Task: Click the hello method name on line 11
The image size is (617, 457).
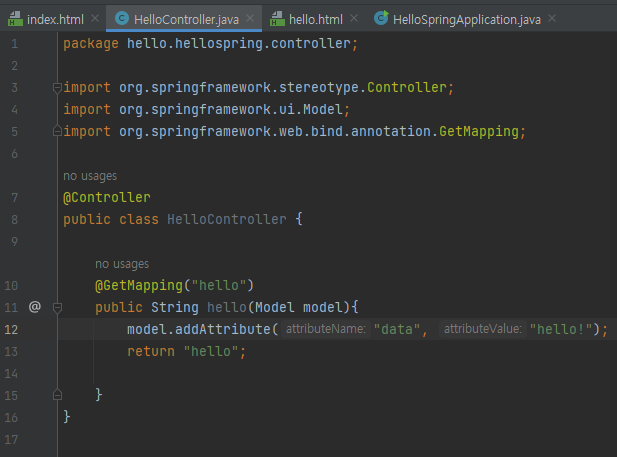Action: coord(227,307)
